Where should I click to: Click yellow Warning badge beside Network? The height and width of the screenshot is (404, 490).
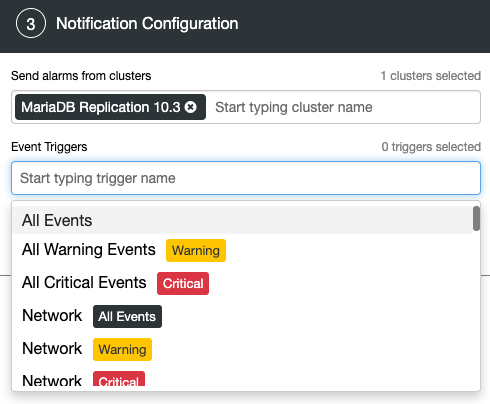tap(122, 349)
